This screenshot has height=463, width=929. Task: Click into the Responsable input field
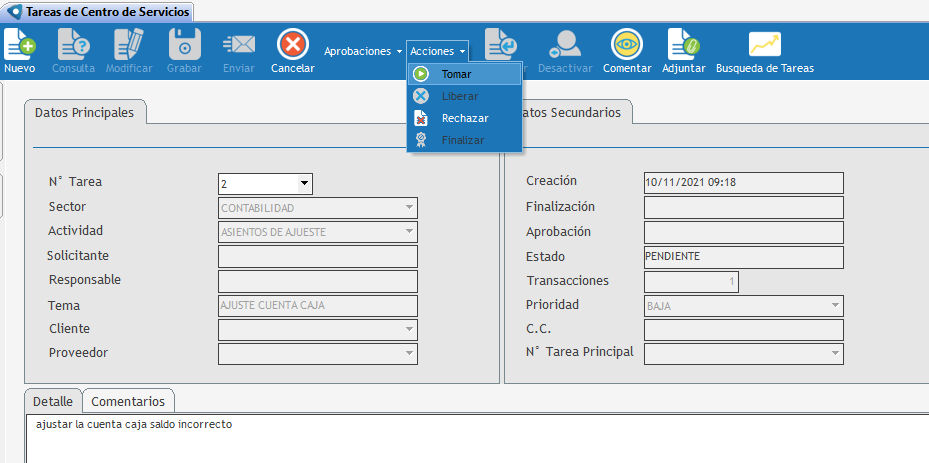pos(317,281)
